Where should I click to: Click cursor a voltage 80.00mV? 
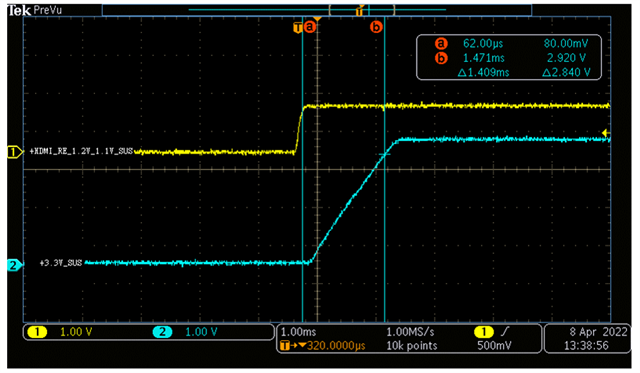coord(566,44)
